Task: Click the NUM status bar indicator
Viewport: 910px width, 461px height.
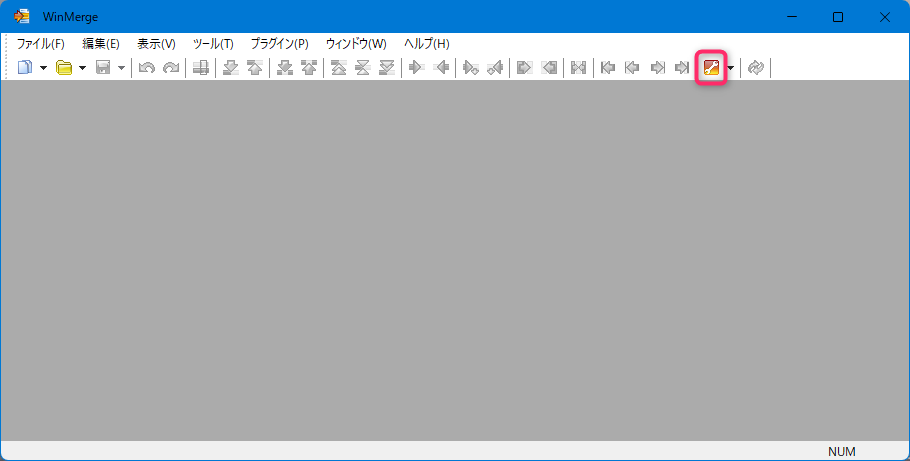Action: coord(842,452)
